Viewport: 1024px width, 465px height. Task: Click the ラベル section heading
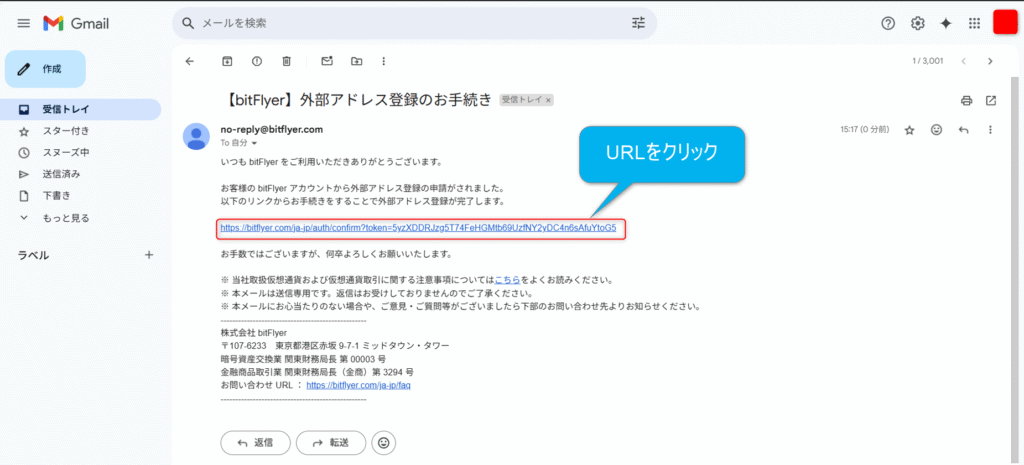point(33,255)
